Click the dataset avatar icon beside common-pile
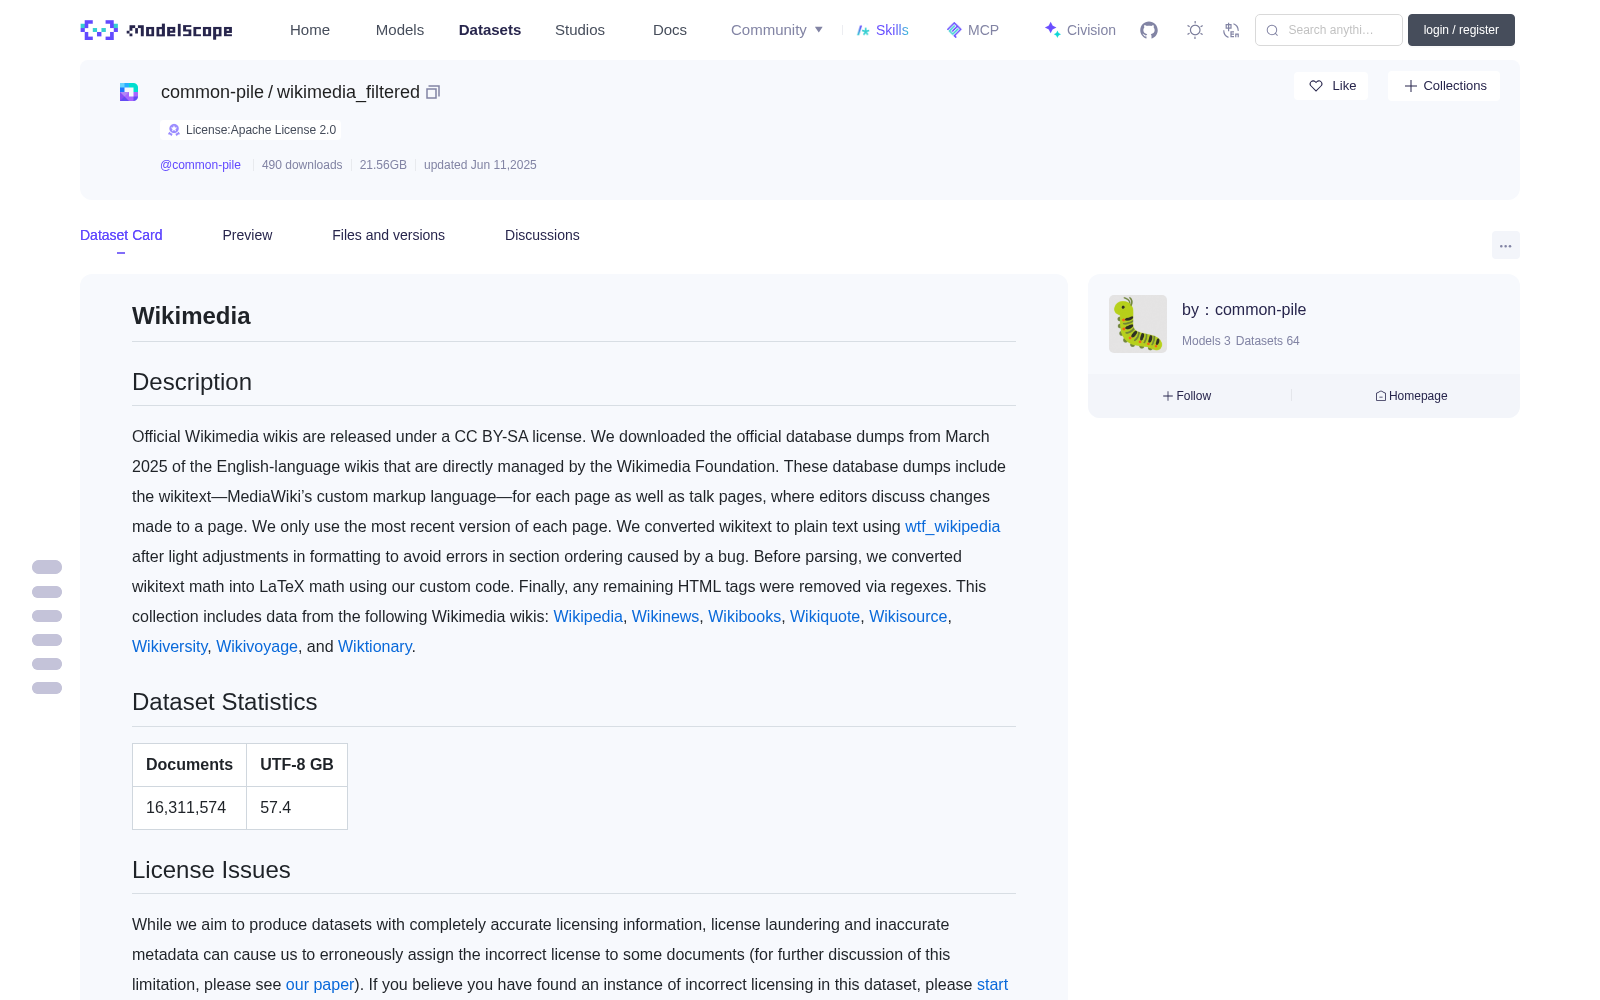This screenshot has height=1000, width=1600. 129,92
